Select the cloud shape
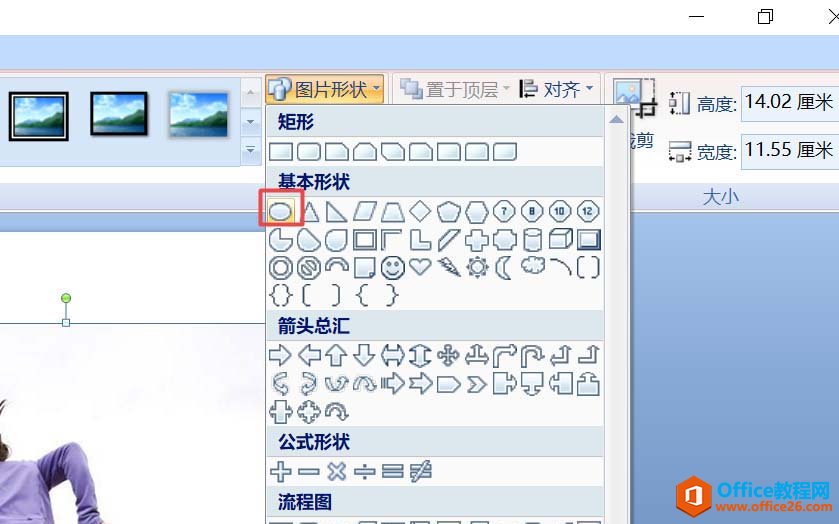 (532, 265)
